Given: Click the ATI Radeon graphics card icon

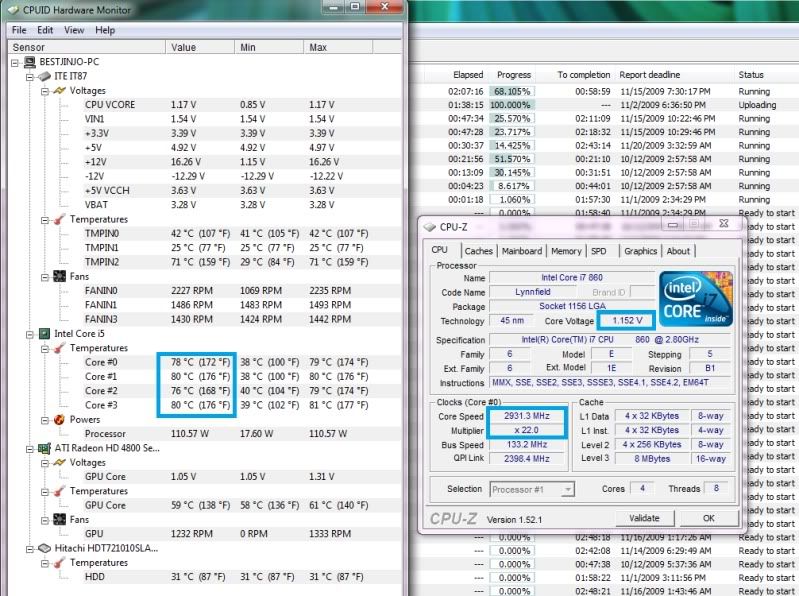Looking at the screenshot, I should pos(43,449).
